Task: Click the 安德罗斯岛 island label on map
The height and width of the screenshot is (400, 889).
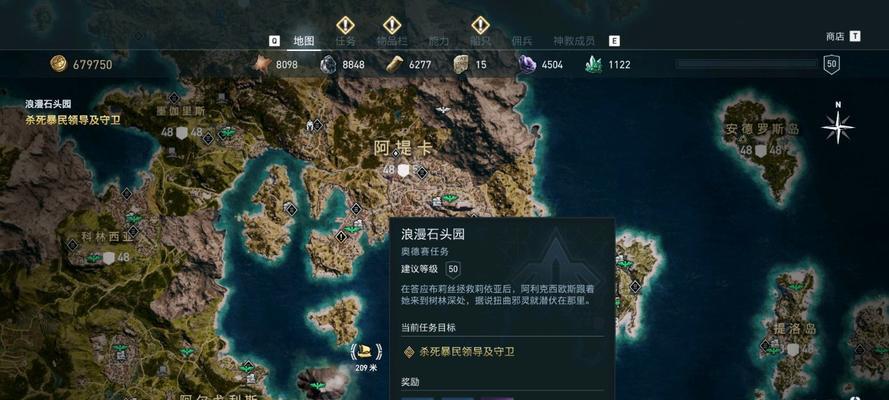Action: point(762,130)
